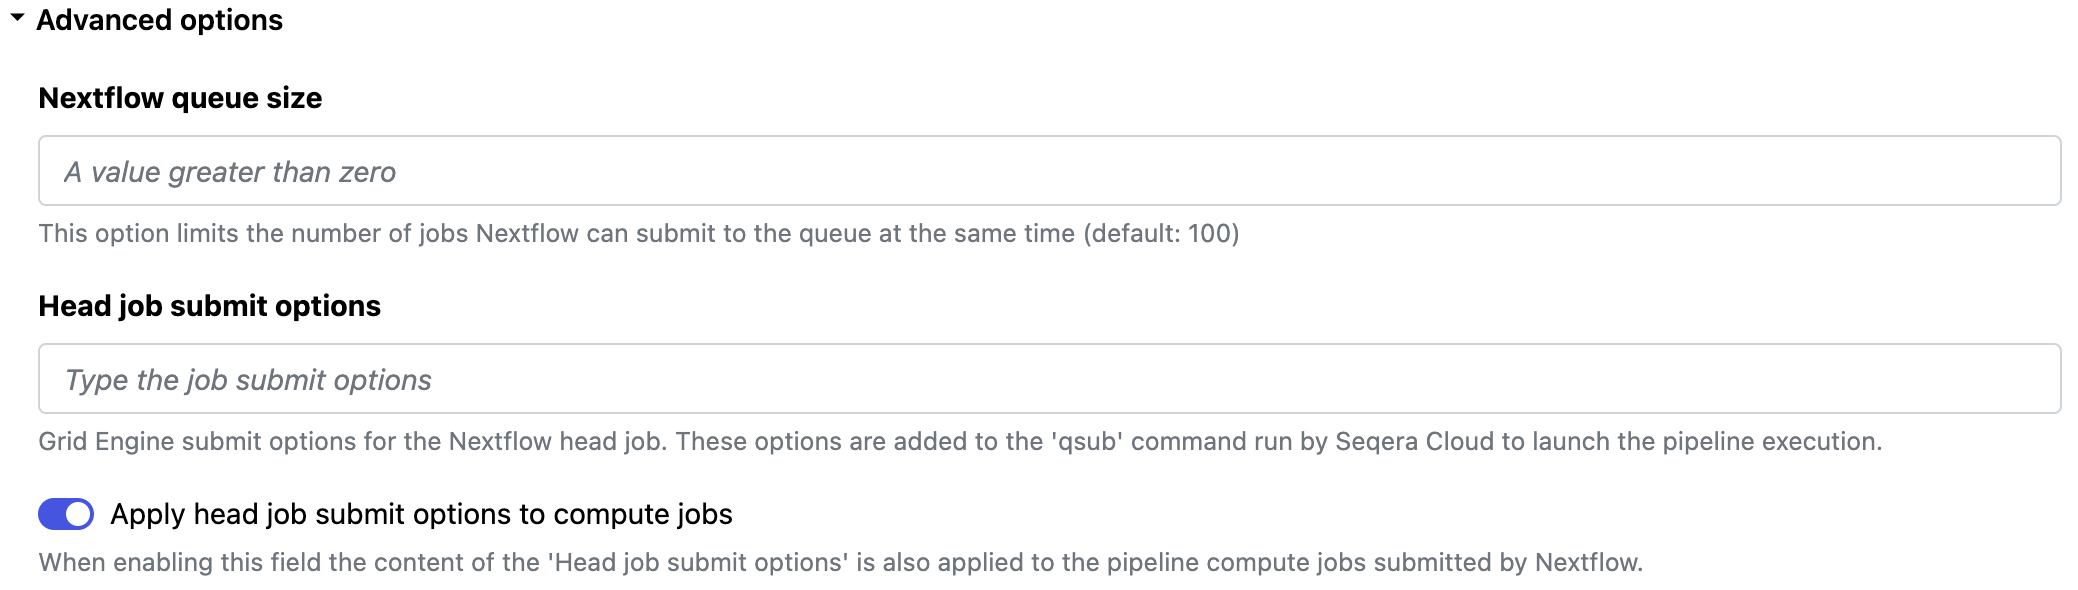Image resolution: width=2078 pixels, height=590 pixels.
Task: Click the "A value greater than zero" placeholder
Action: tap(230, 172)
